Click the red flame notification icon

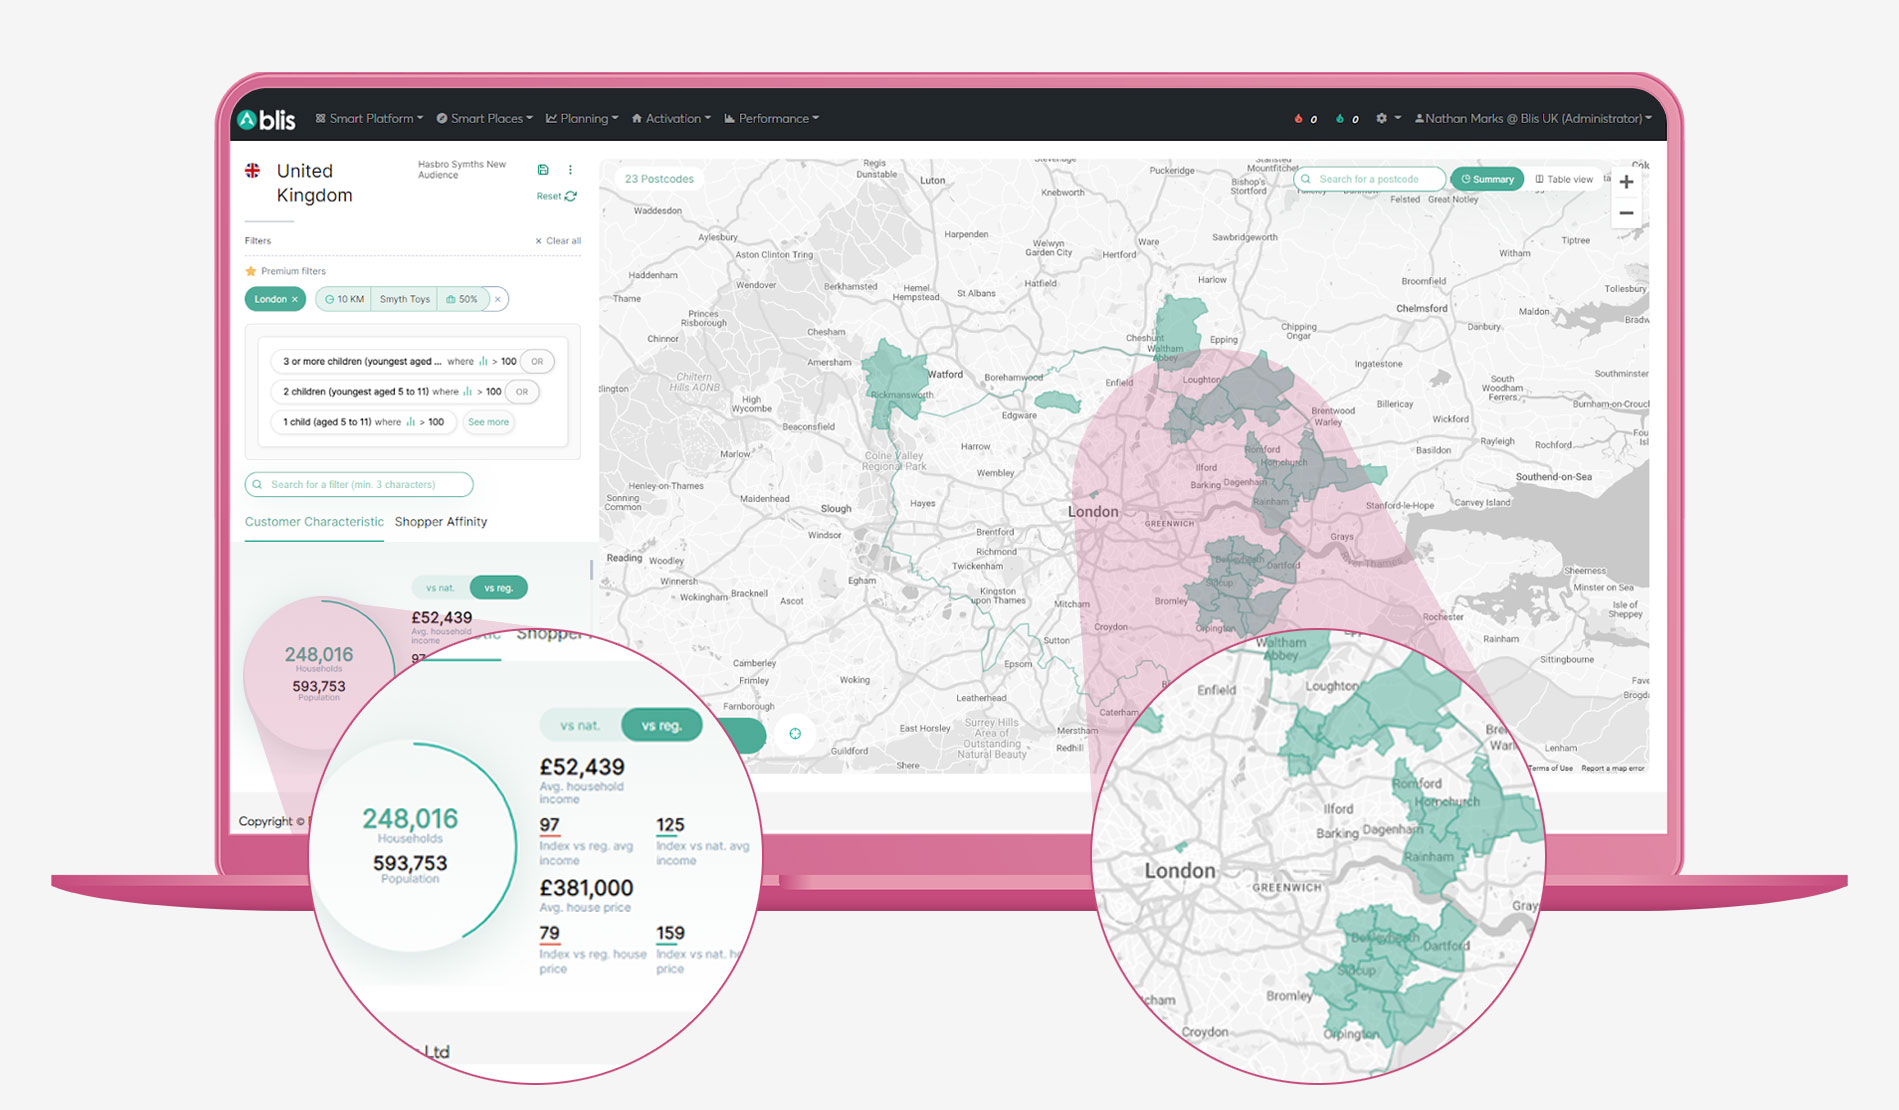1298,118
